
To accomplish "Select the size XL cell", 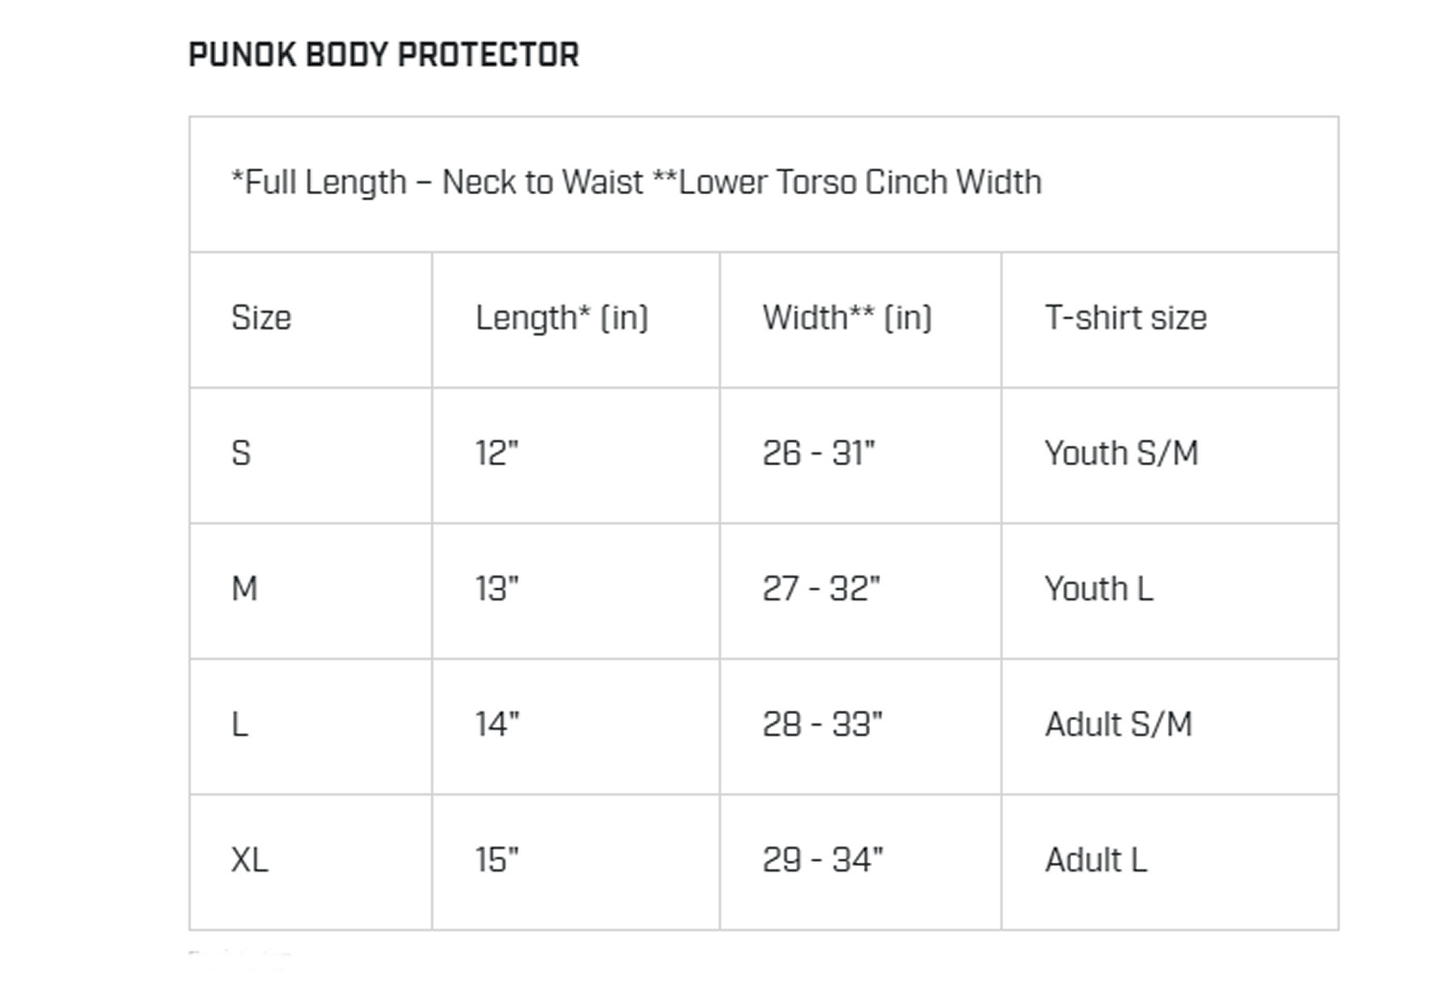I will pos(249,860).
